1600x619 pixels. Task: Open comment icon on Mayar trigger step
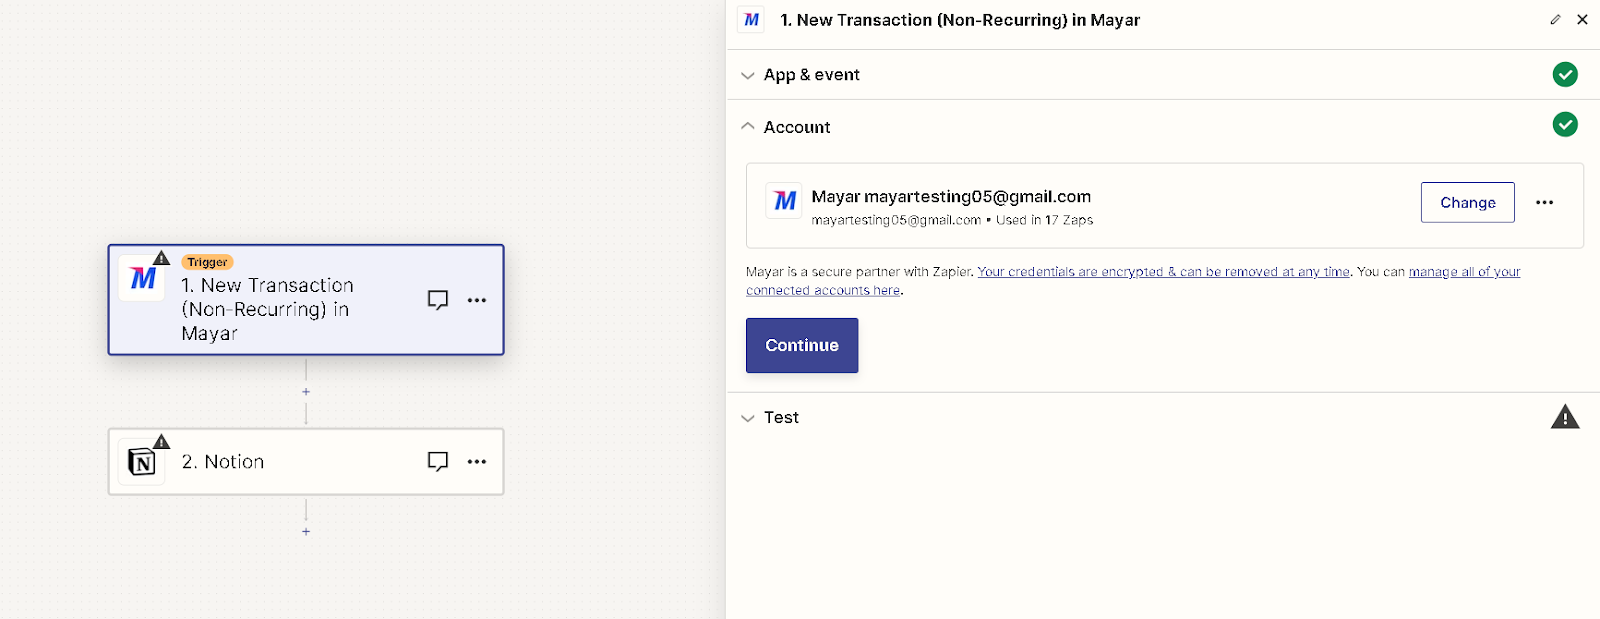click(x=438, y=300)
